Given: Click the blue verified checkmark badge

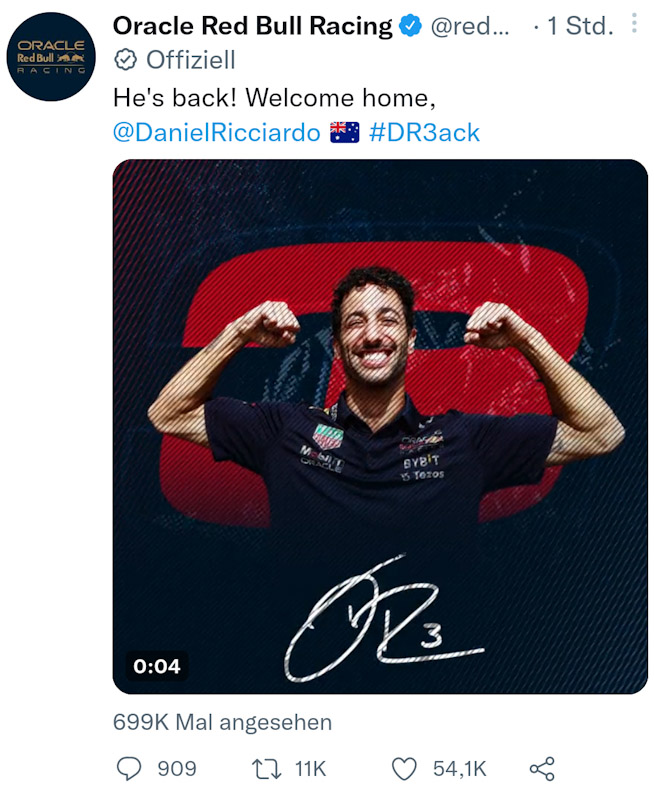Looking at the screenshot, I should tap(410, 26).
